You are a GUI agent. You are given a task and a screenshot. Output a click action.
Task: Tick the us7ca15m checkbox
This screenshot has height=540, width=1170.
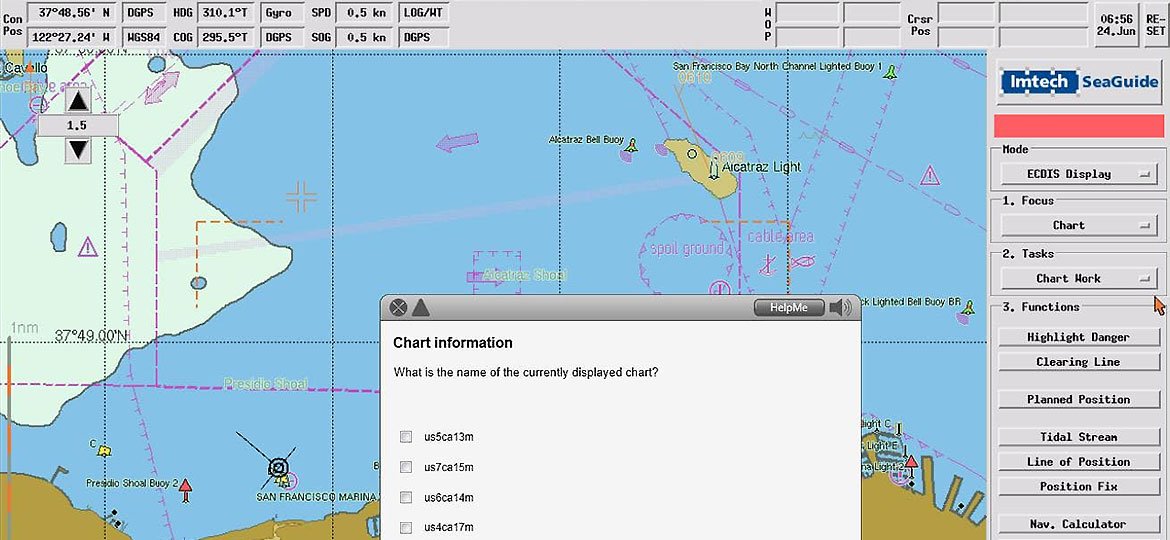(x=406, y=467)
